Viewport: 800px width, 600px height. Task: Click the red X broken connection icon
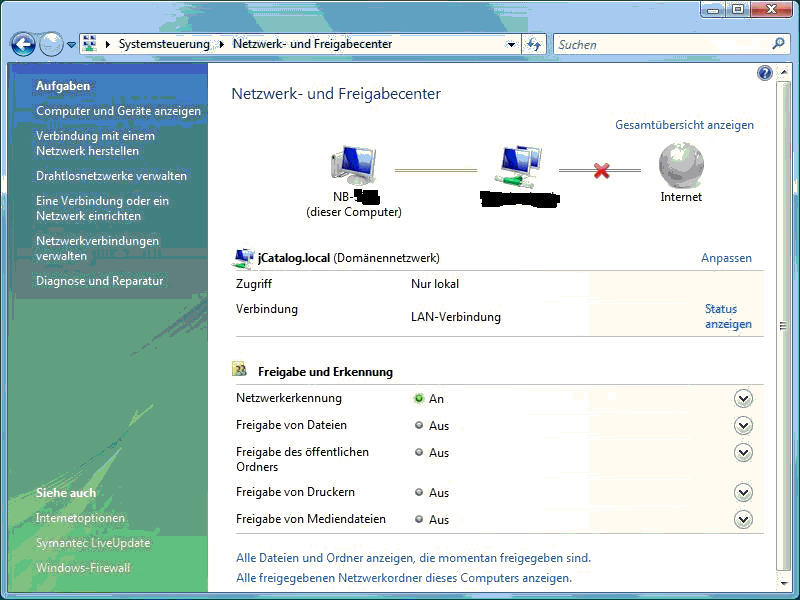(x=602, y=170)
